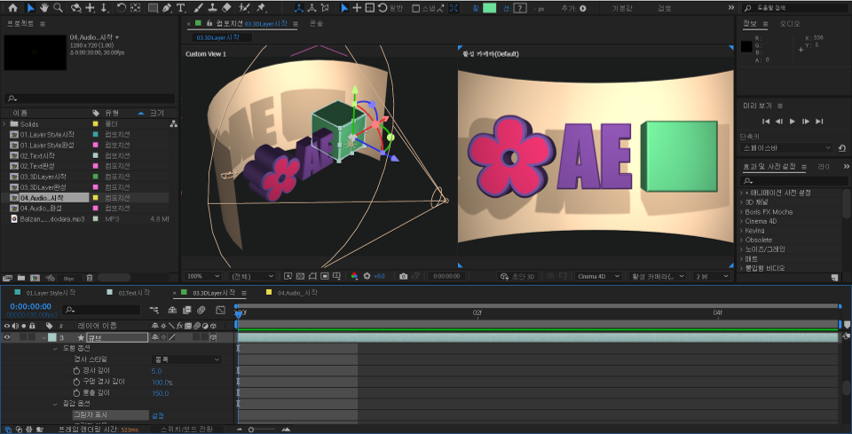Toggle shy switch for layer 3
Viewport: 852px width, 434px height.
click(x=155, y=337)
